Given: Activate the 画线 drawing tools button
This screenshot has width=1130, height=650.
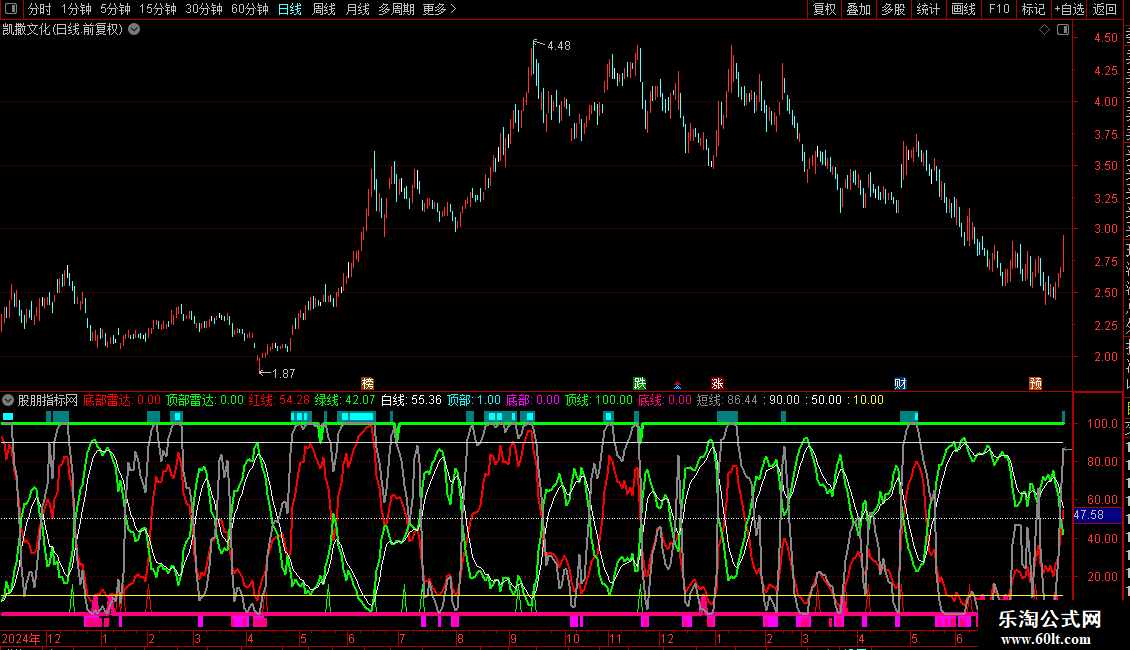Looking at the screenshot, I should (964, 9).
